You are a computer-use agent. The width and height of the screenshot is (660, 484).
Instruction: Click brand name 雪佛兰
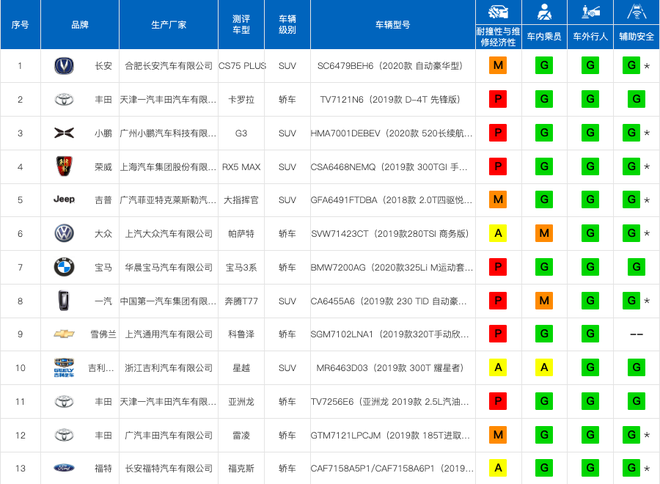pyautogui.click(x=103, y=334)
